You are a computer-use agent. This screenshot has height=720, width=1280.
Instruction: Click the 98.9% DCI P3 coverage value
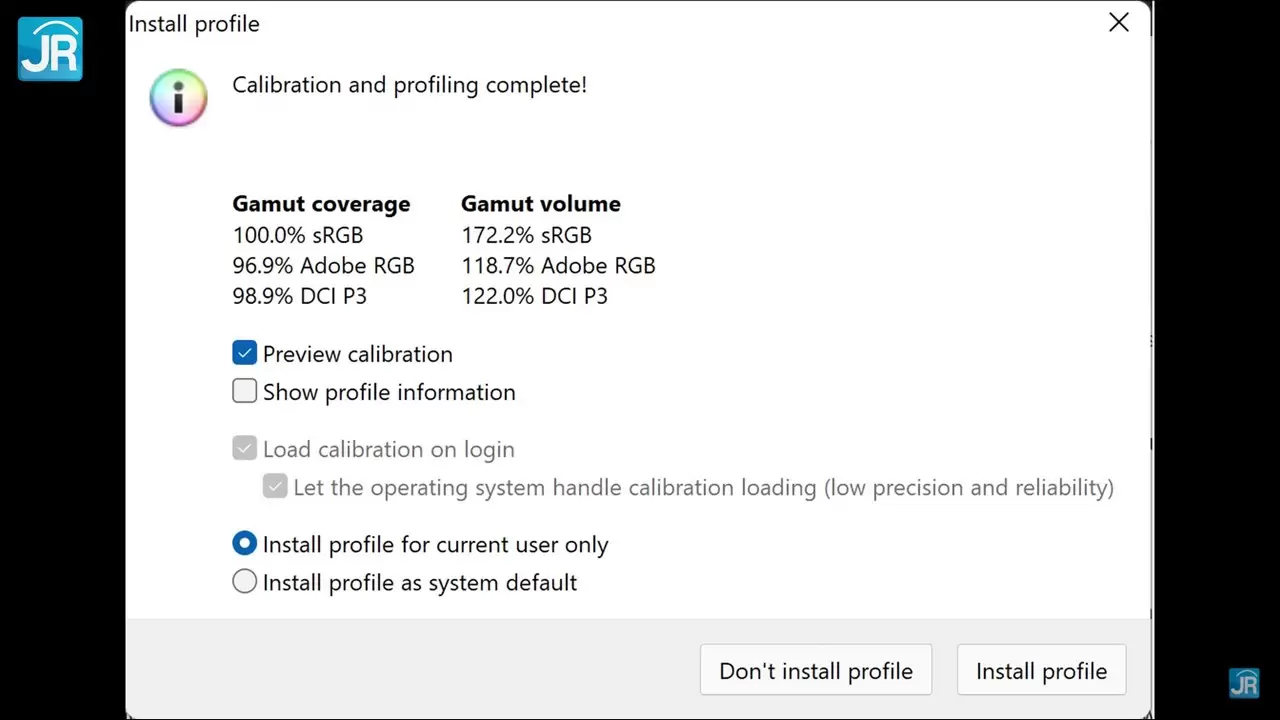[x=300, y=296]
